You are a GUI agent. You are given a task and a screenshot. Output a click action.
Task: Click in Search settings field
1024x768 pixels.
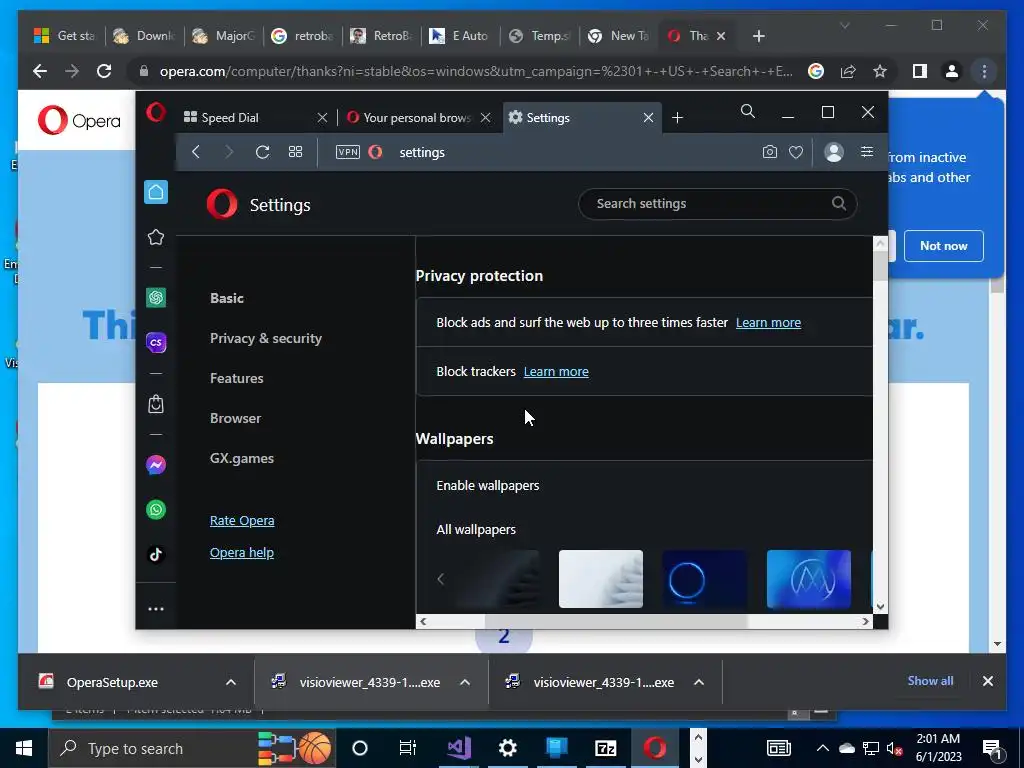click(x=717, y=204)
